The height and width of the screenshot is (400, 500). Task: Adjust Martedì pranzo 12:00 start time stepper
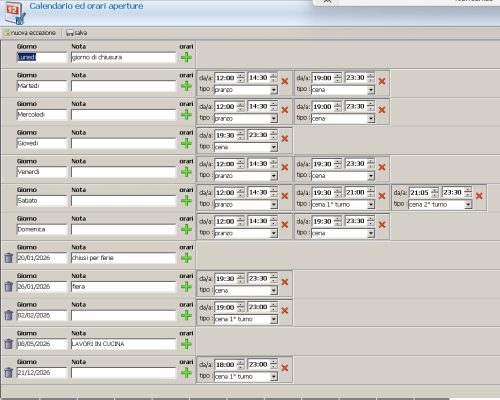coord(241,78)
